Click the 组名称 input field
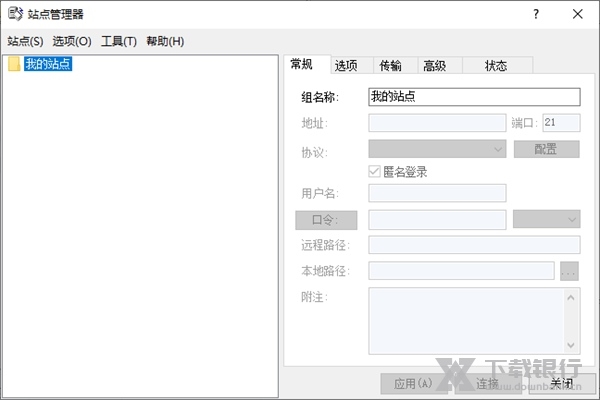 coord(474,97)
